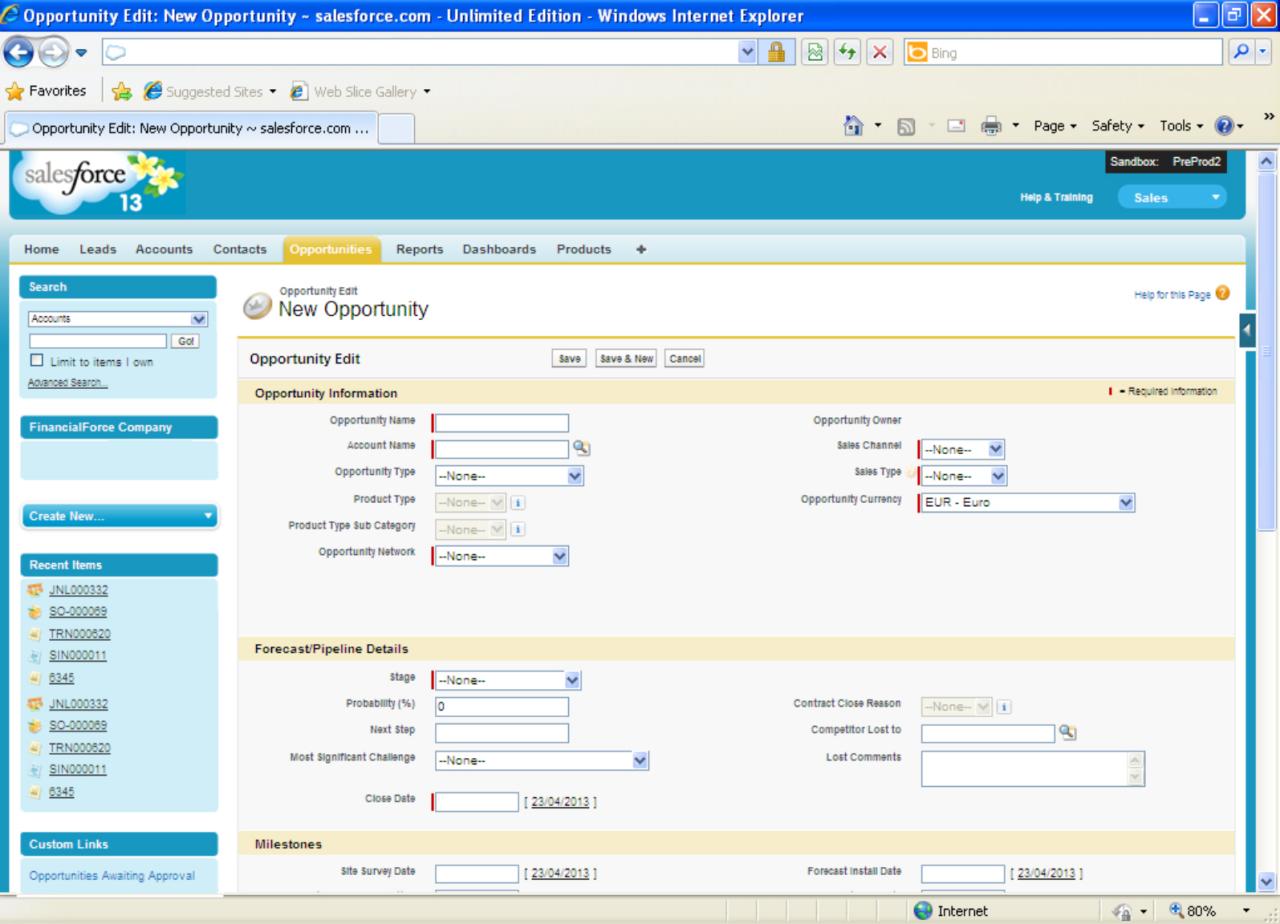
Task: Open the Help & Training link
Action: [x=1056, y=198]
